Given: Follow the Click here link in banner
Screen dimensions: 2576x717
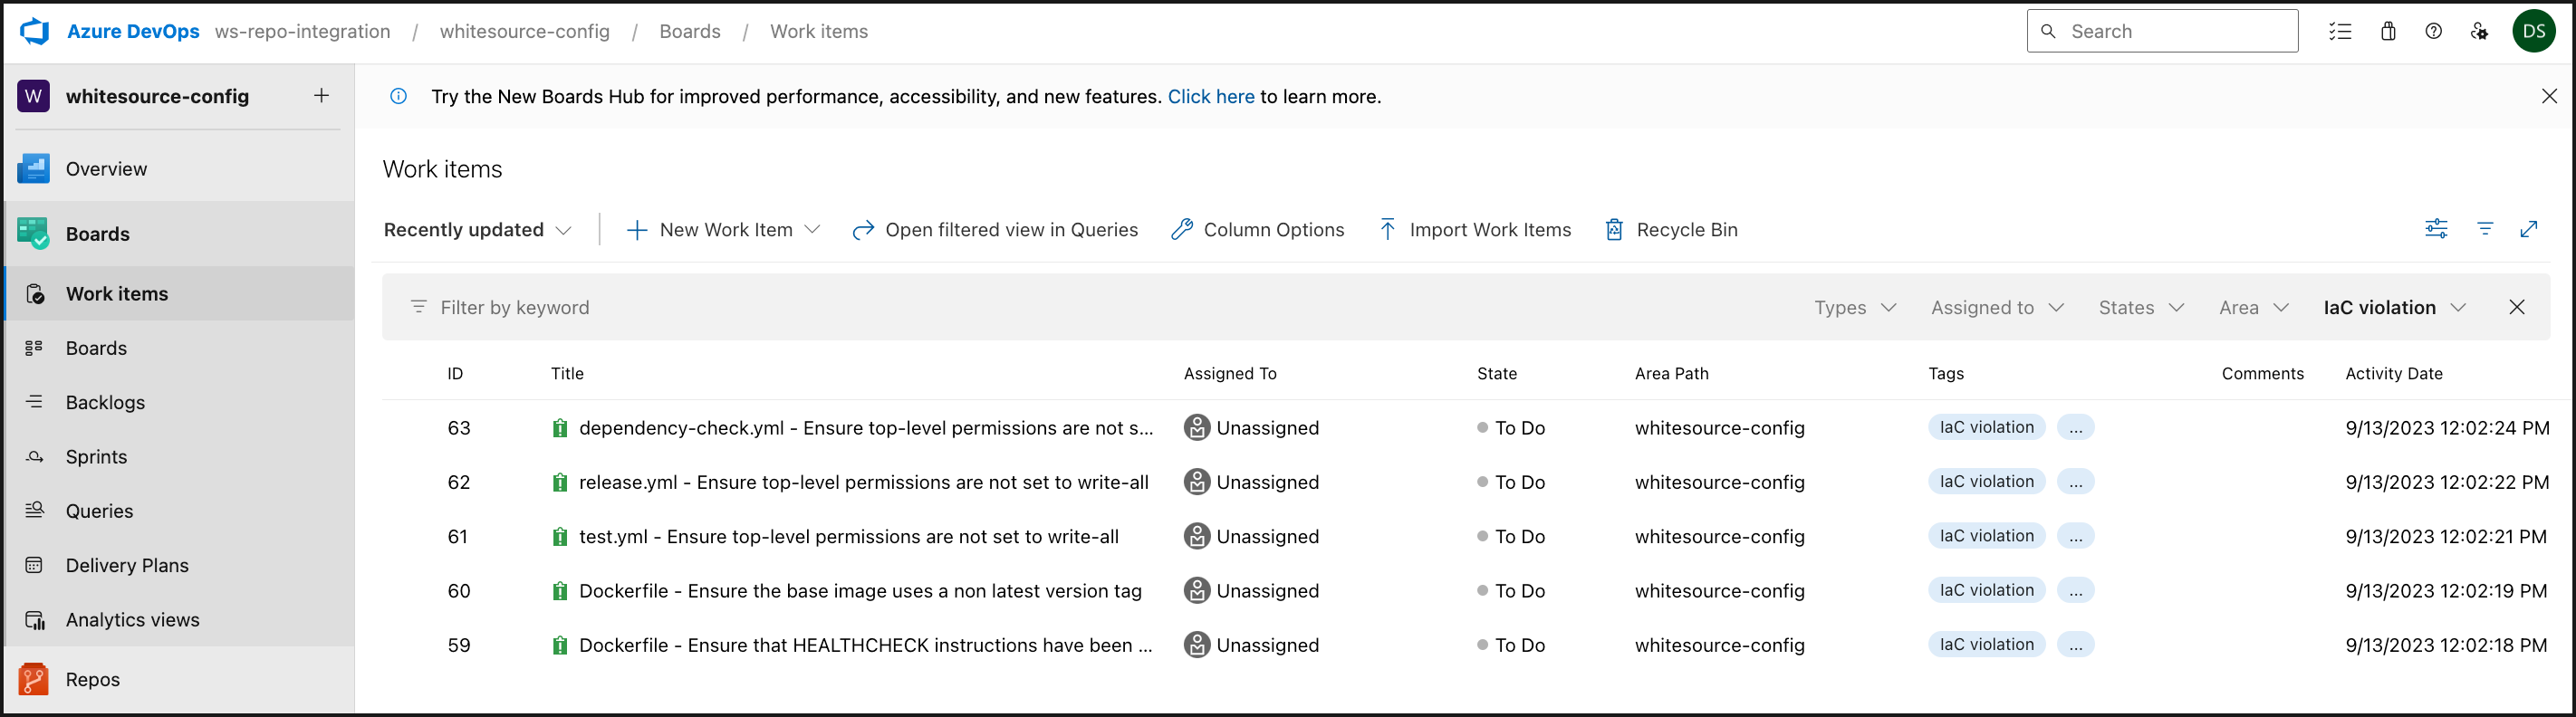Looking at the screenshot, I should click(x=1210, y=97).
